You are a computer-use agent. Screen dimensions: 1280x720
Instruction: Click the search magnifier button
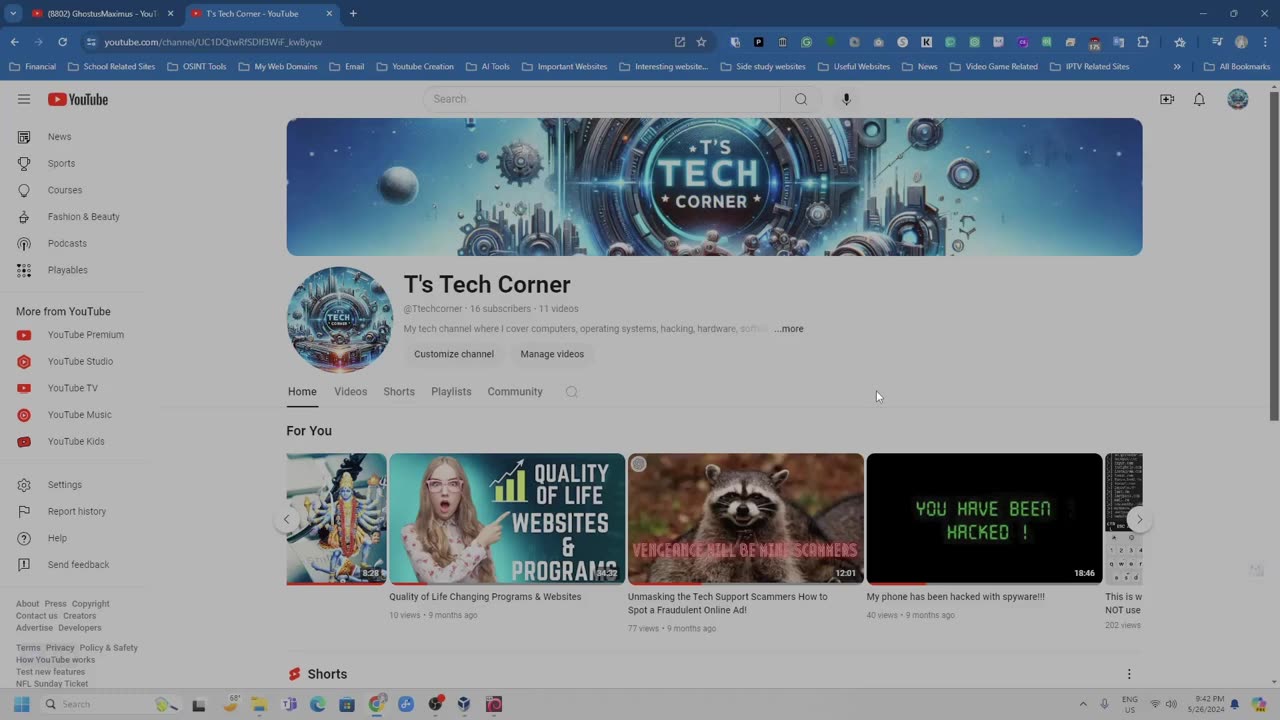pos(801,99)
